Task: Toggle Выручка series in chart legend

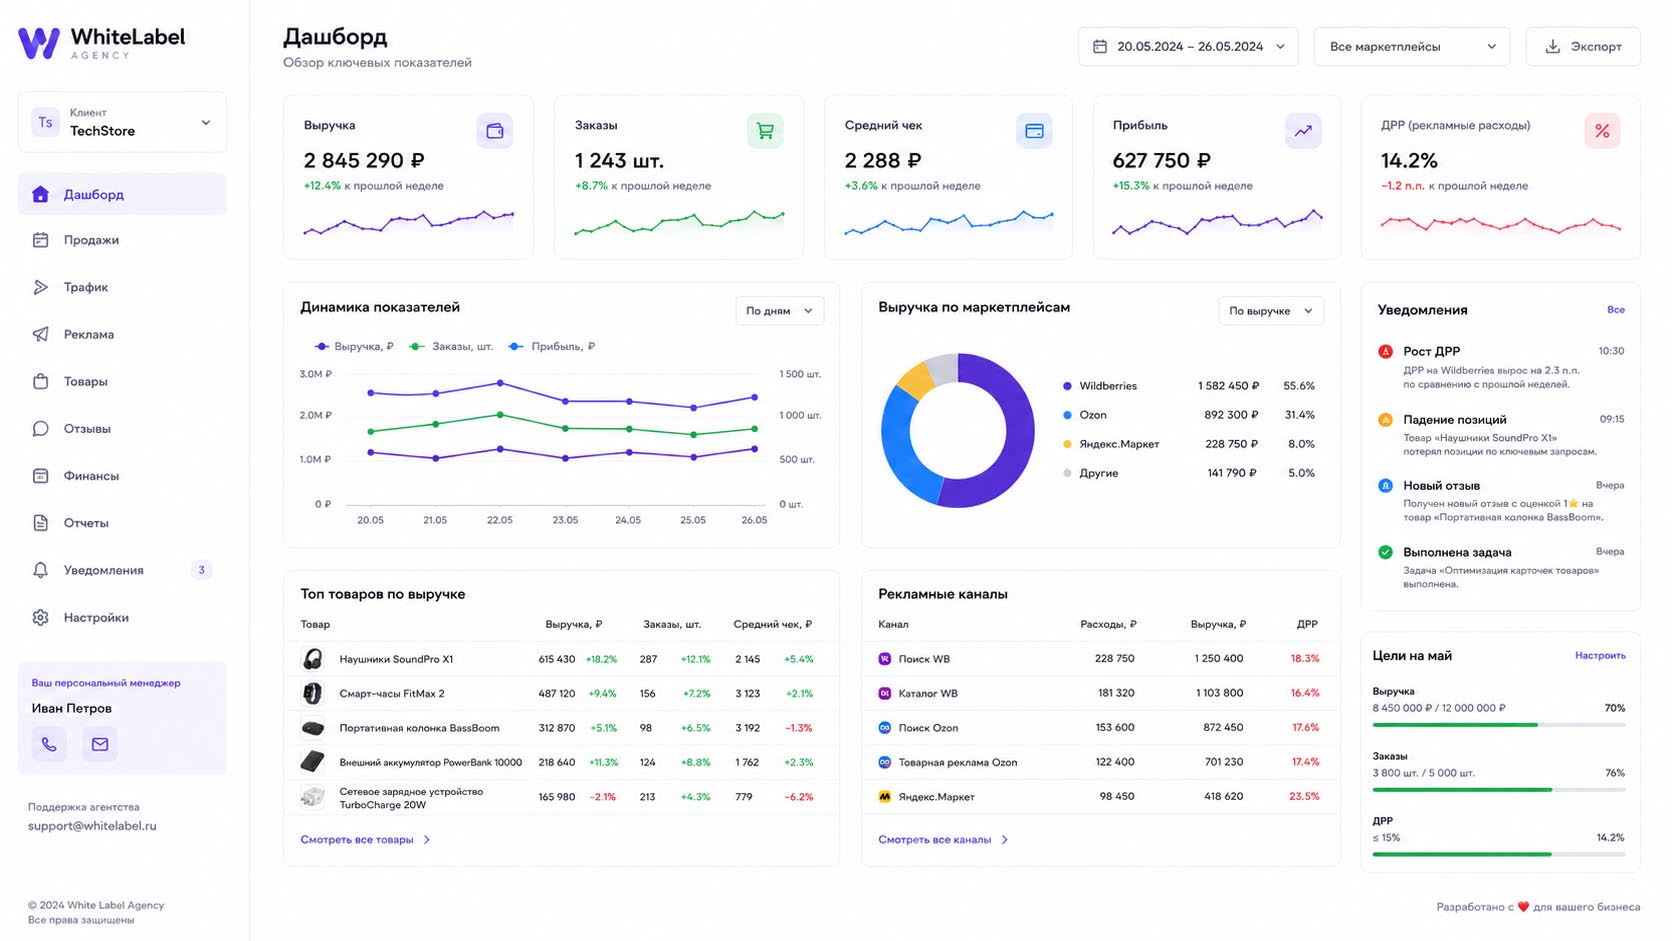Action: click(354, 346)
